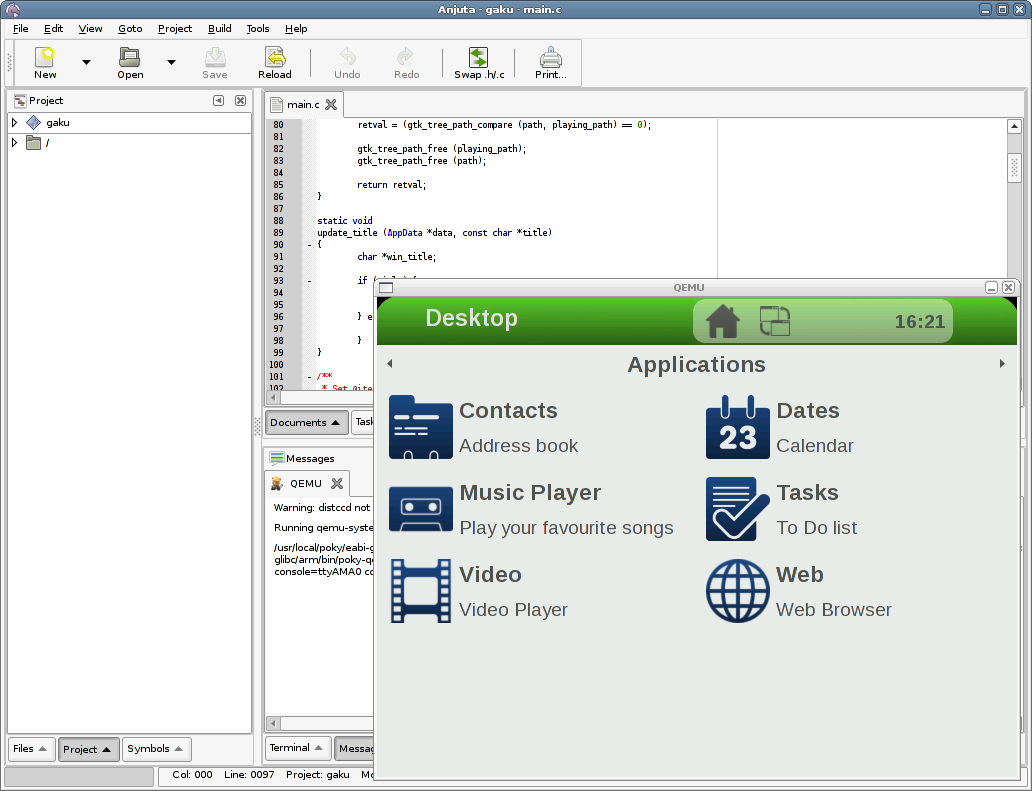Image resolution: width=1032 pixels, height=791 pixels.
Task: Switch to the Terminal tab
Action: (297, 748)
